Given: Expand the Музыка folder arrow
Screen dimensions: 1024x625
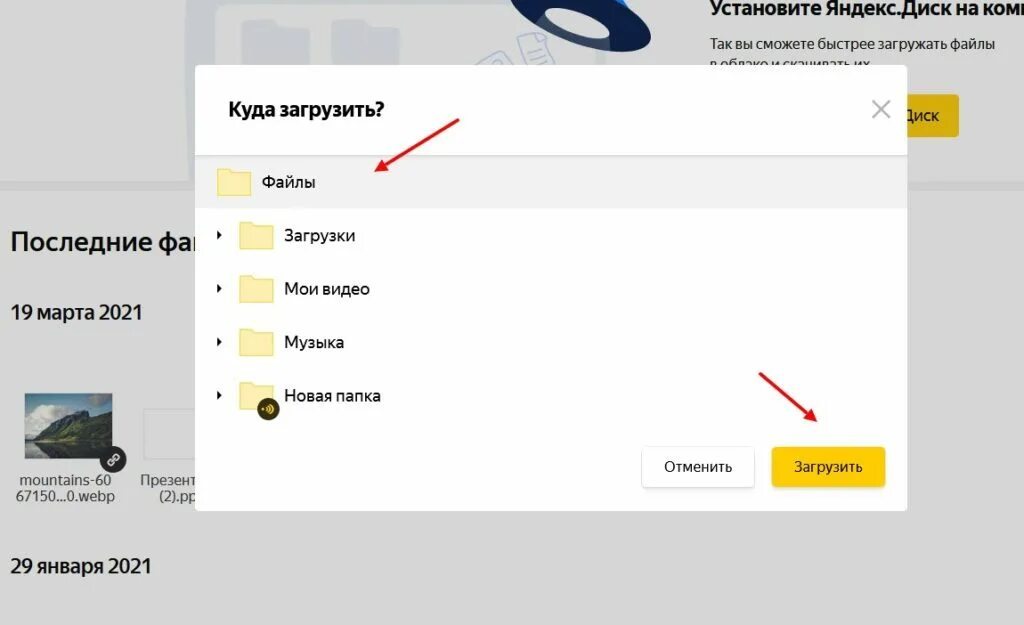Looking at the screenshot, I should [219, 342].
